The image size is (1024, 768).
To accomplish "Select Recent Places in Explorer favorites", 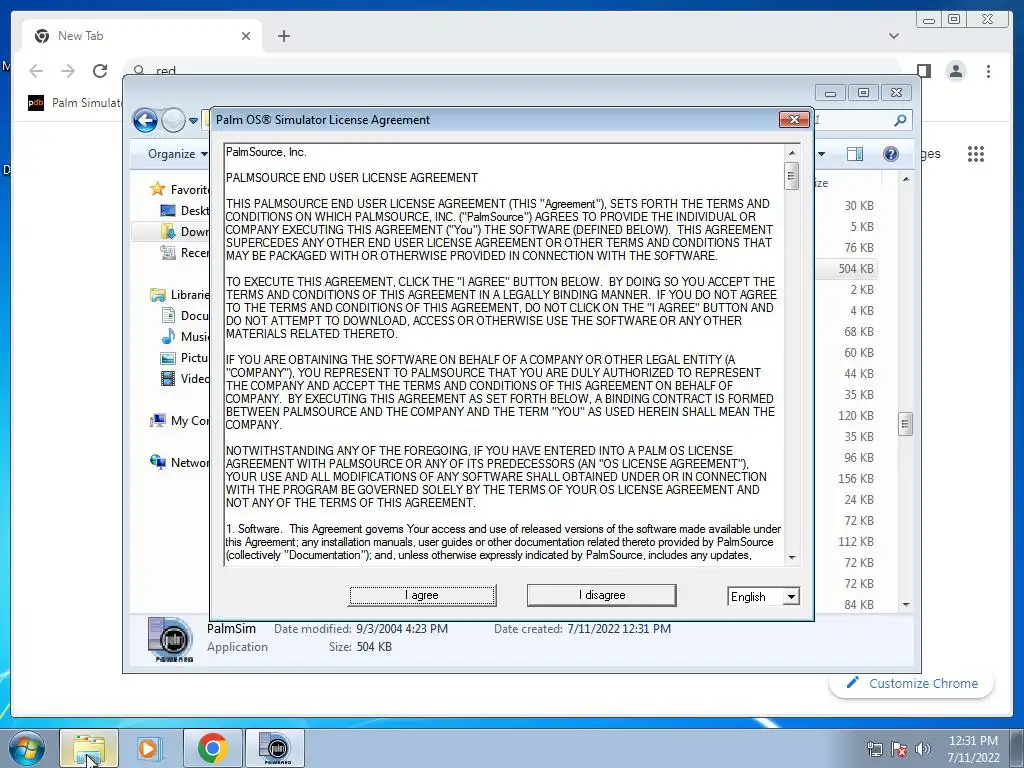I will pos(185,252).
